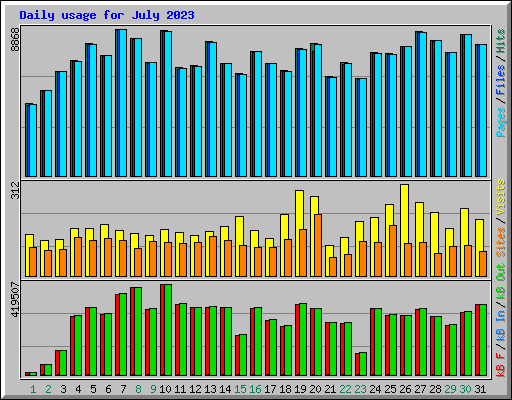
Task: Click day 22 label on the x-axis
Action: tap(345, 389)
